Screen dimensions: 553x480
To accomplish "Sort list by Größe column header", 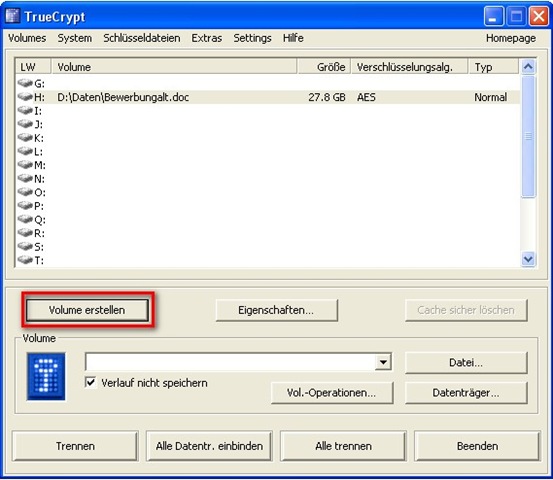I will [x=324, y=67].
